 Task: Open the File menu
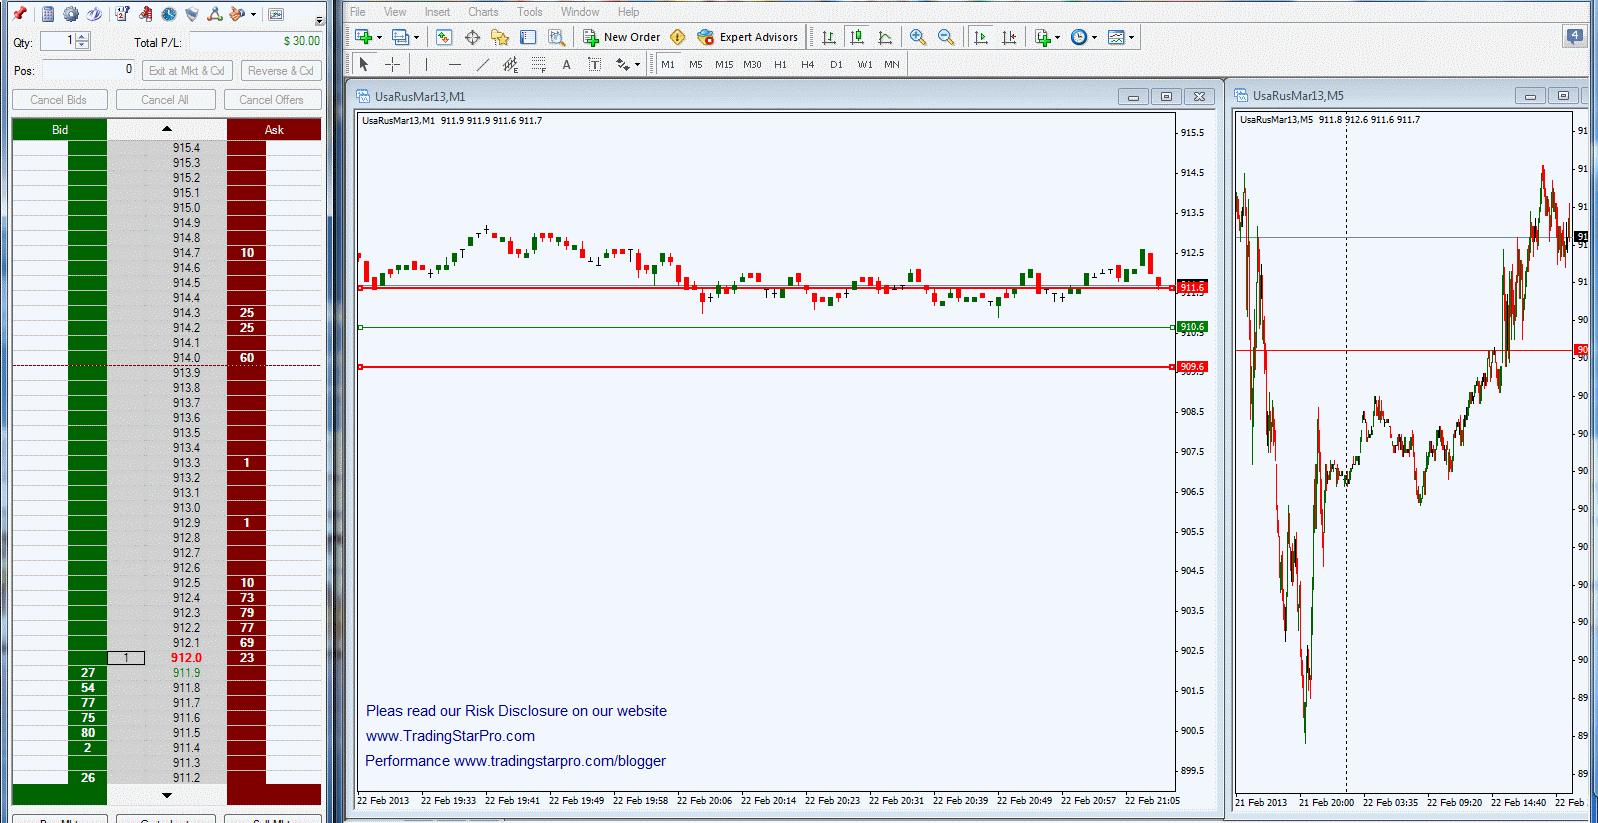[x=357, y=12]
